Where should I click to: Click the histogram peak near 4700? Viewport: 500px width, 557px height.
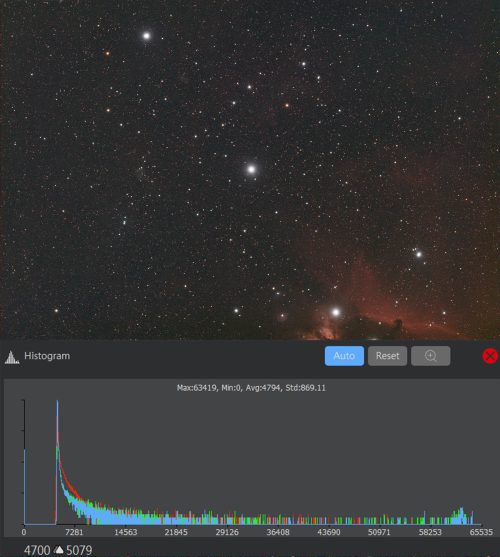(57, 462)
